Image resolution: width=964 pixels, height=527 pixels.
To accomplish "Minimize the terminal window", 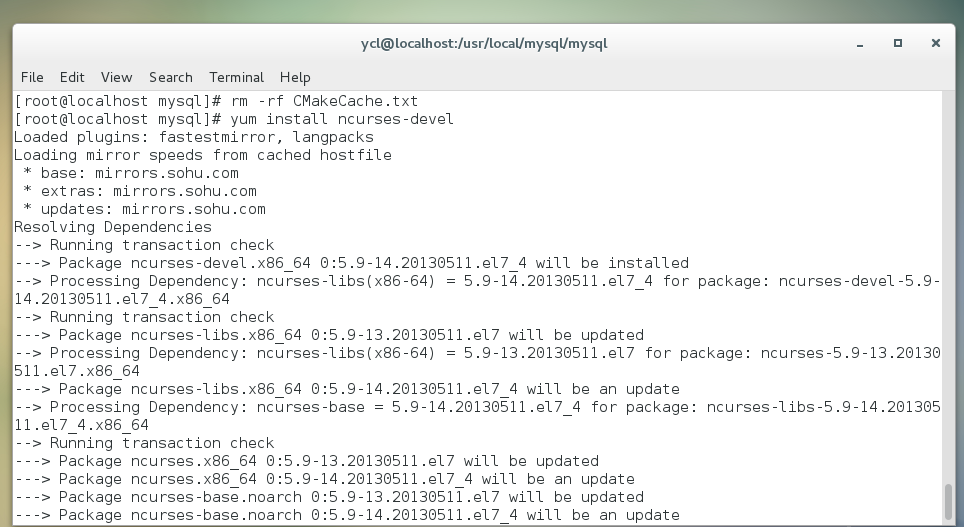I will pyautogui.click(x=860, y=44).
